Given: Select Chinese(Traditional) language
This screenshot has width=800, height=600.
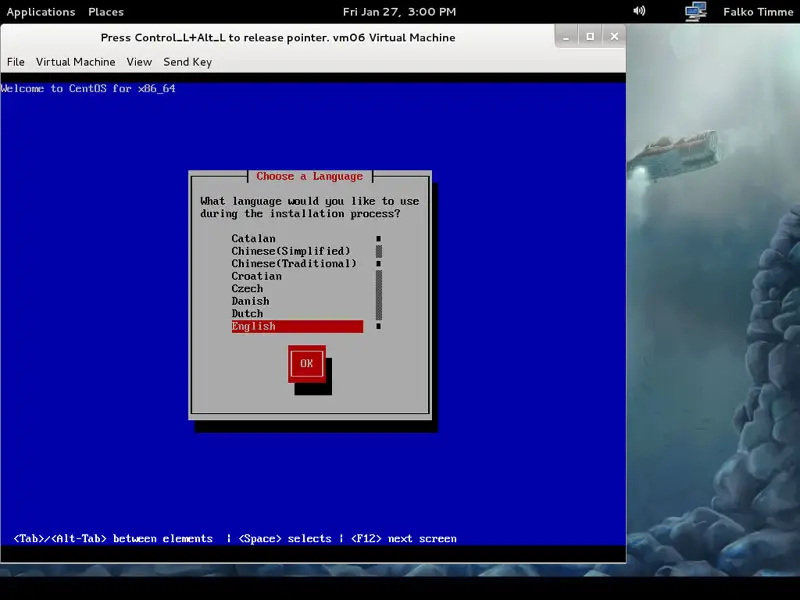Looking at the screenshot, I should click(297, 263).
